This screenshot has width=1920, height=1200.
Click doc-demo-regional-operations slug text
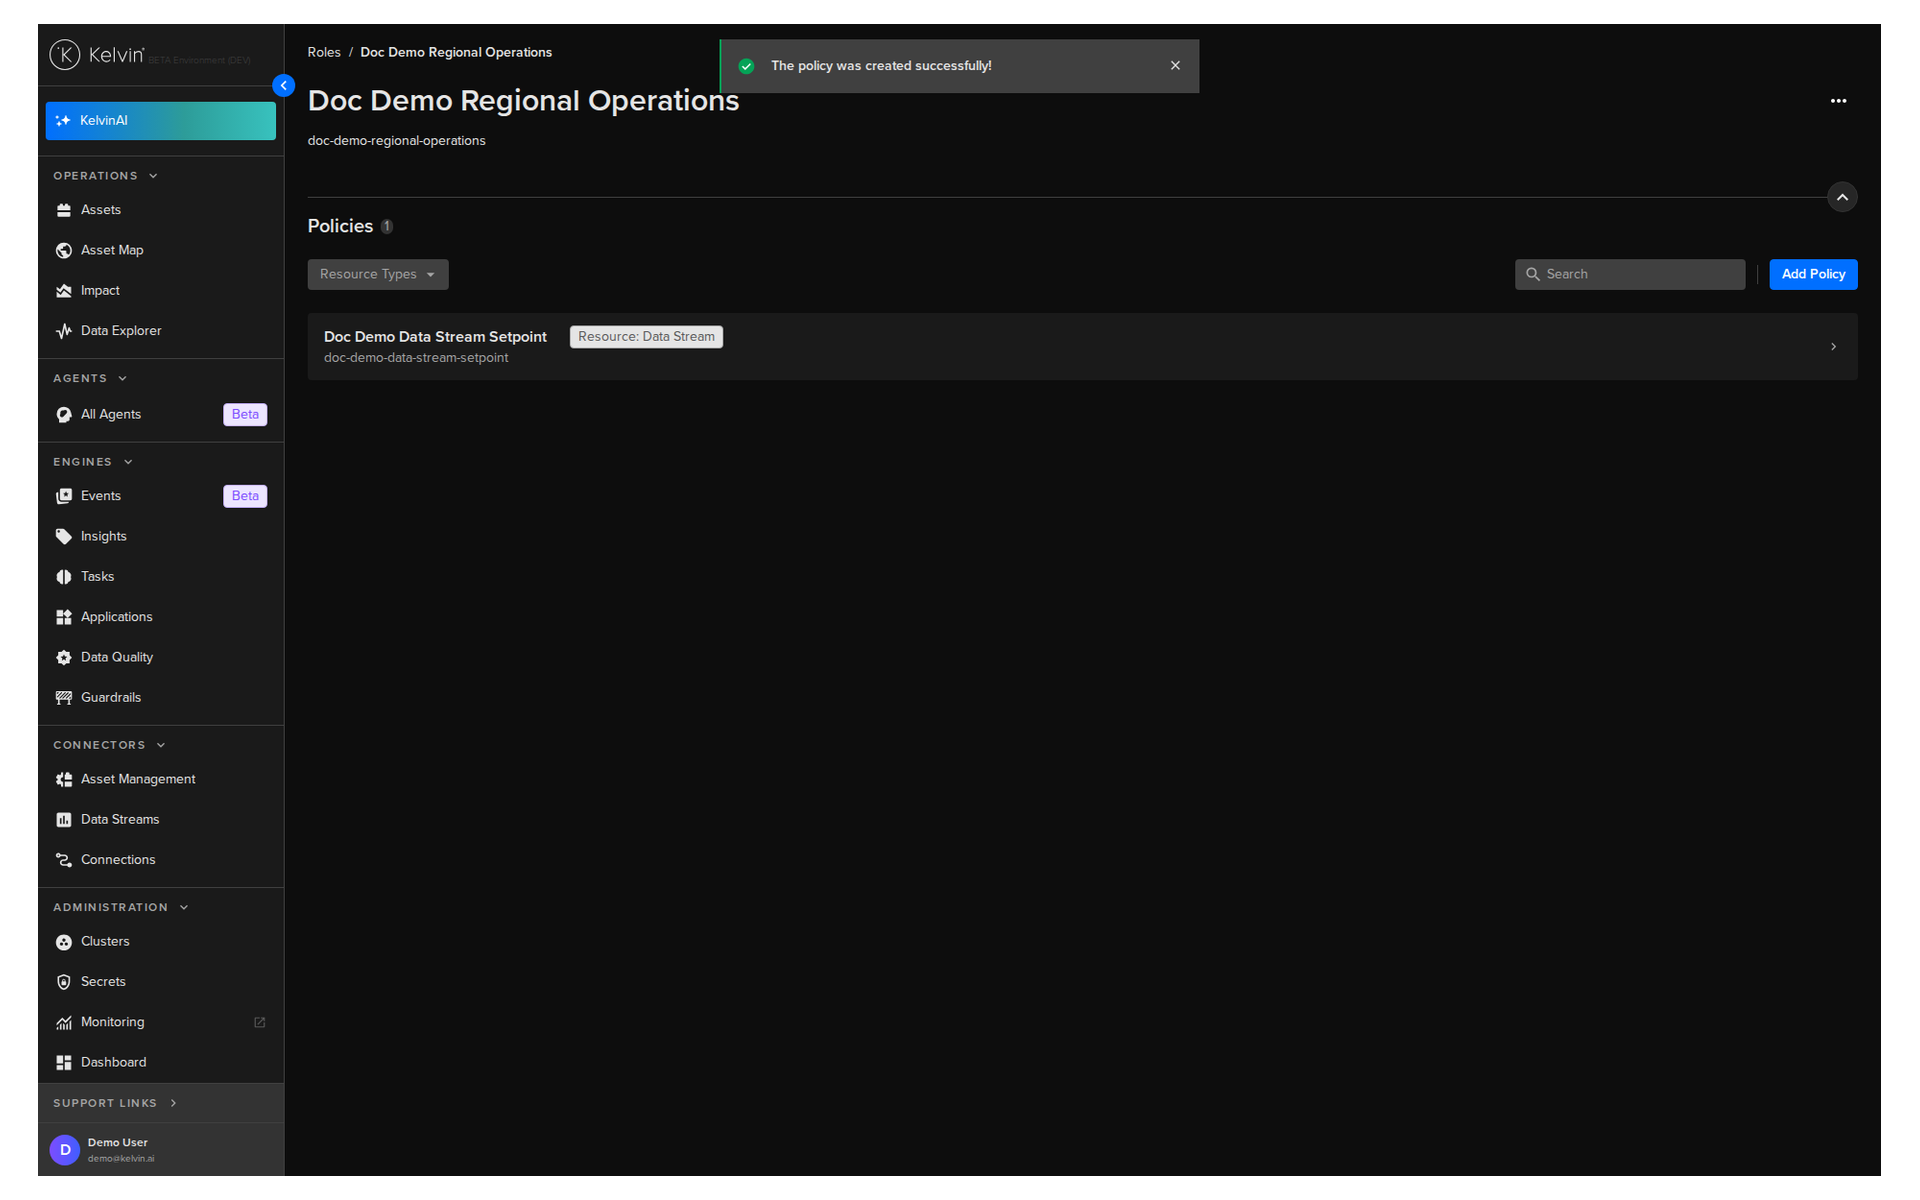coord(397,141)
